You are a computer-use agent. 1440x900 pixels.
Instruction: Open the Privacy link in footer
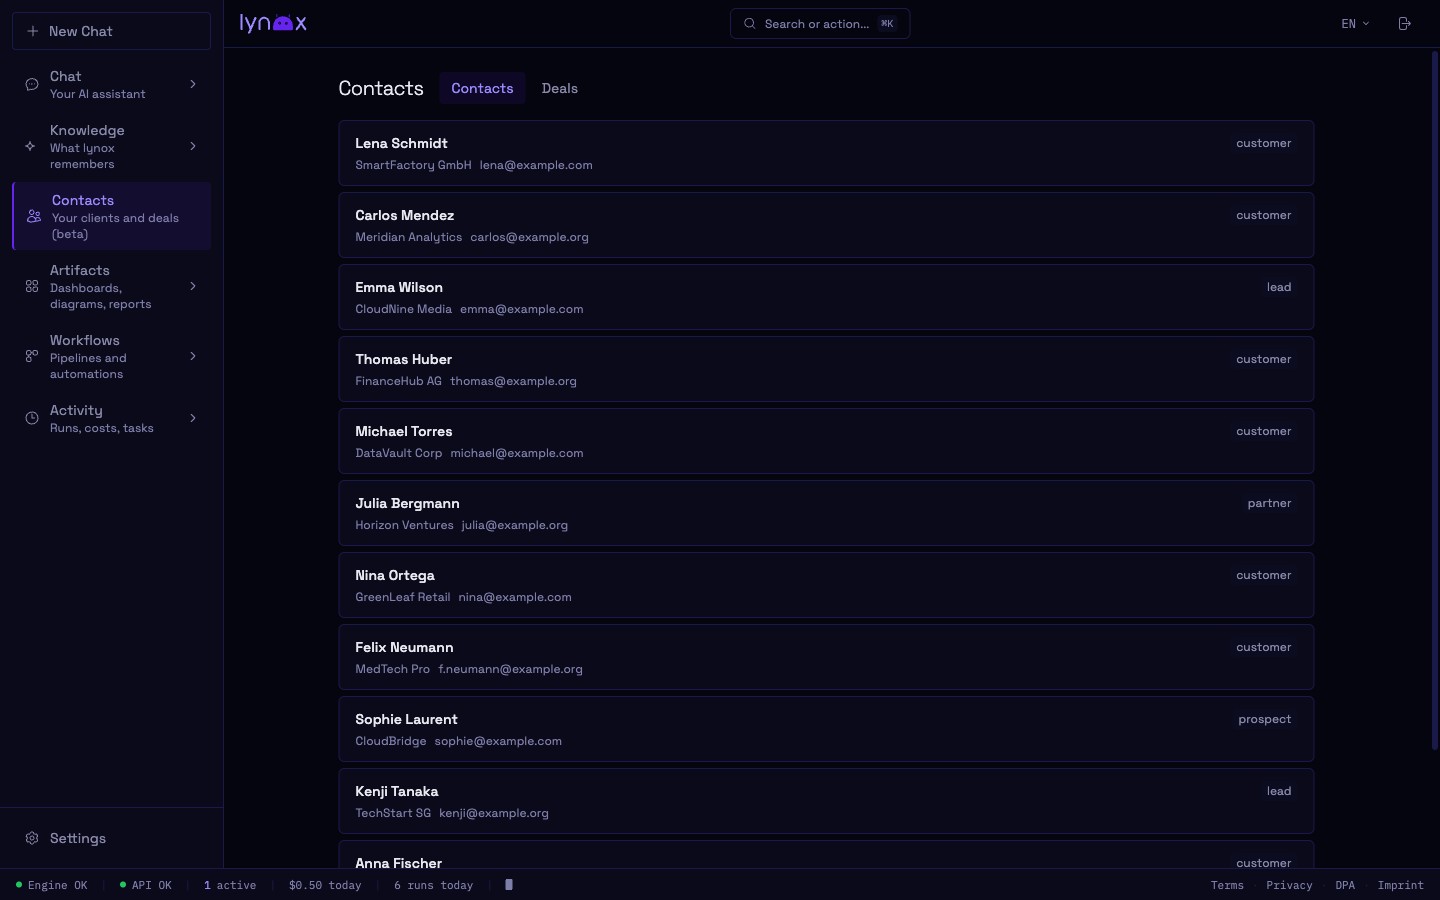pos(1288,885)
